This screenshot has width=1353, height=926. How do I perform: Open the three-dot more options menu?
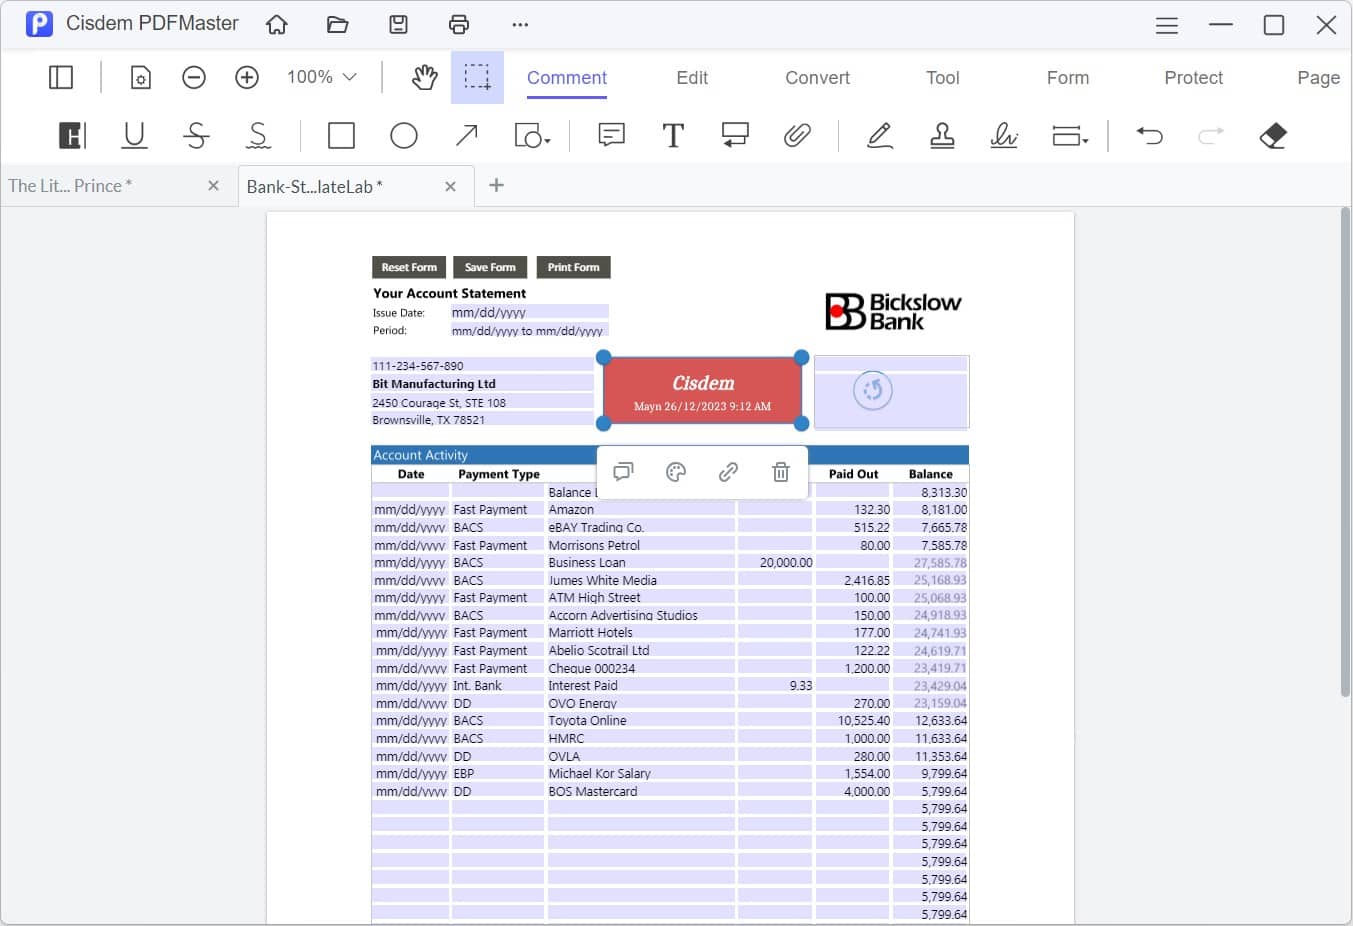click(520, 25)
